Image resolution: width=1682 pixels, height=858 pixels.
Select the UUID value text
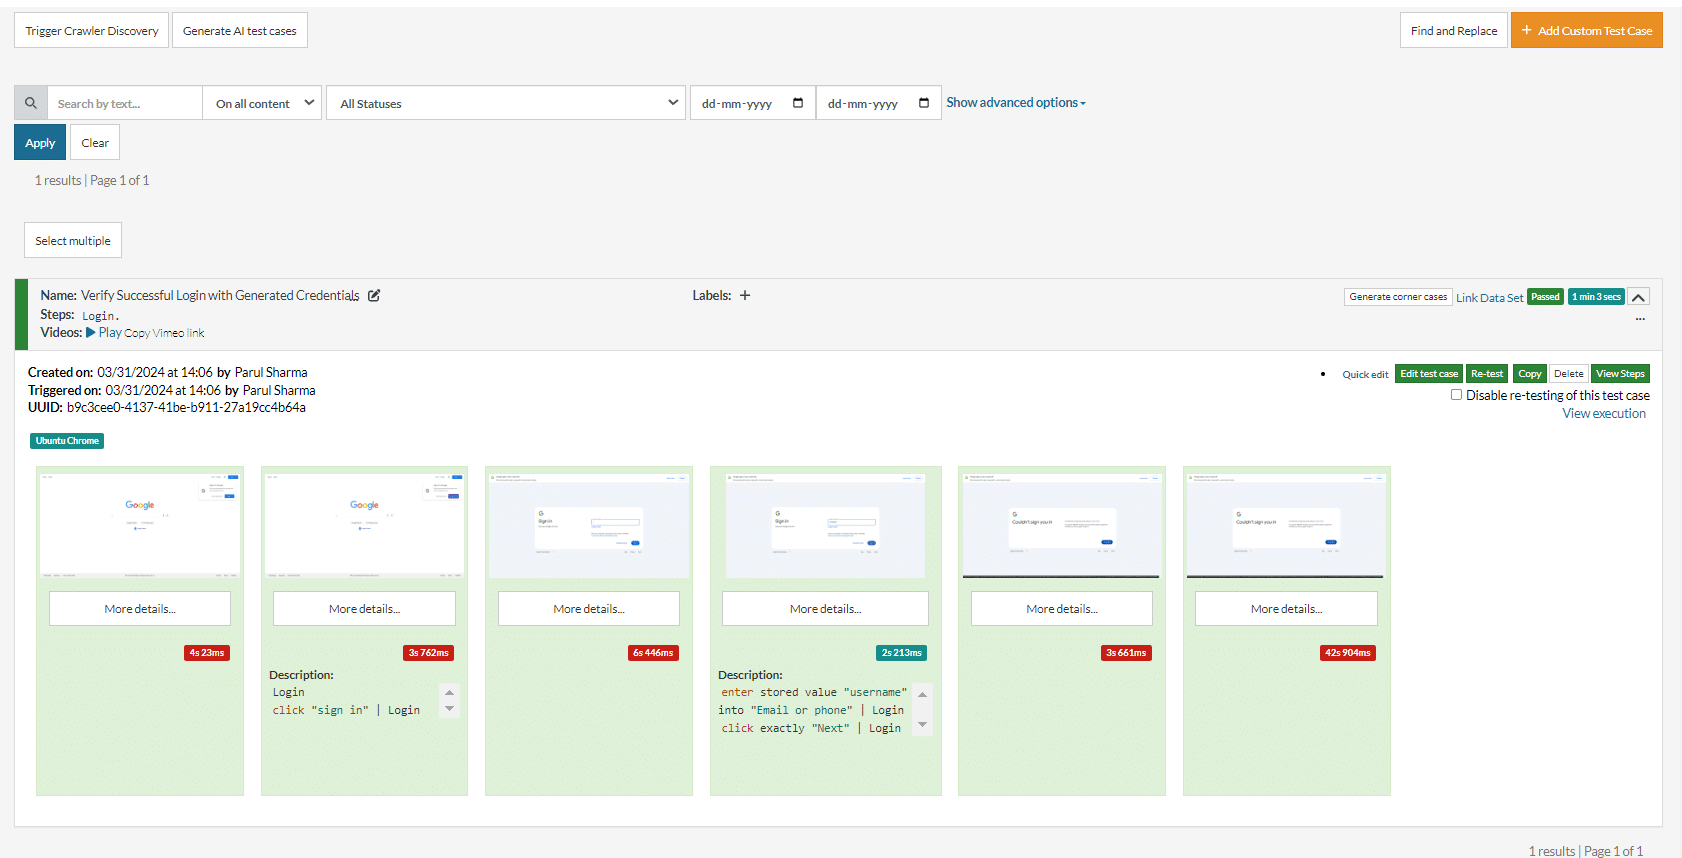pos(186,407)
